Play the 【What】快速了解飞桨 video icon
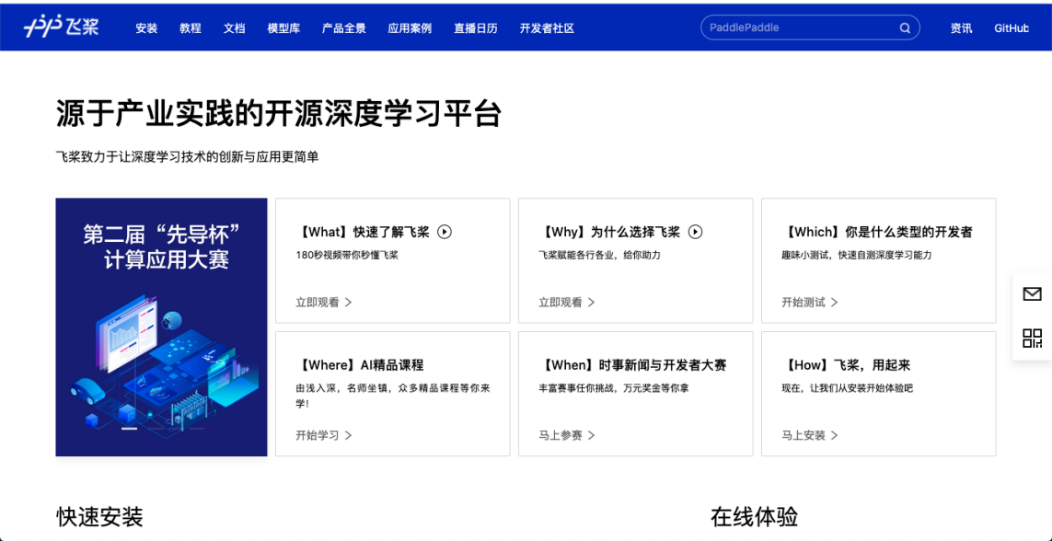The height and width of the screenshot is (541, 1052). [445, 232]
